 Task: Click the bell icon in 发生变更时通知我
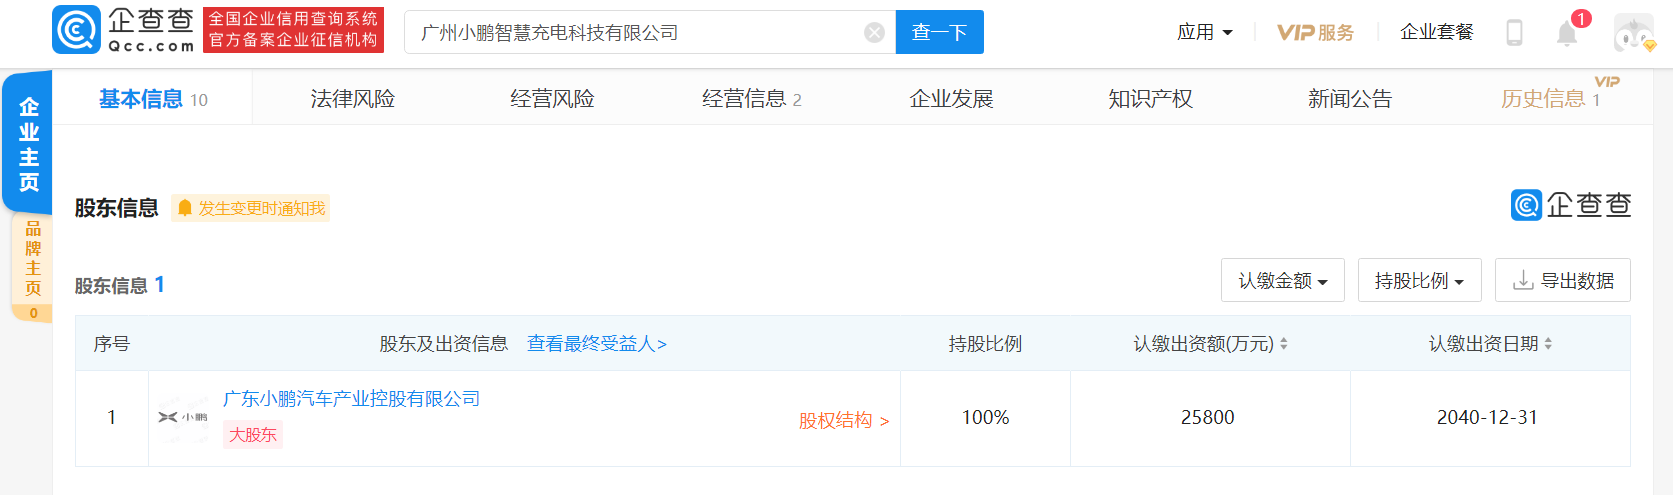pos(185,208)
